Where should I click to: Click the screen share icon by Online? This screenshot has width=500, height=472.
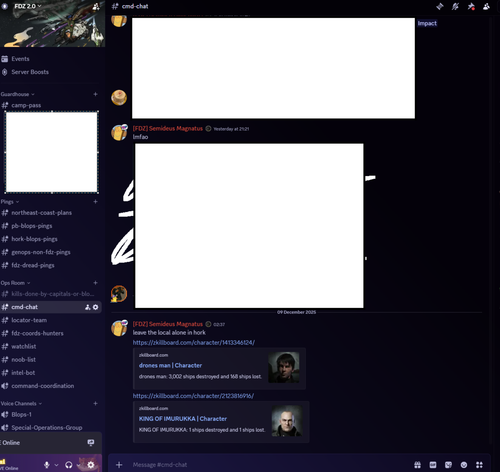pos(91,443)
